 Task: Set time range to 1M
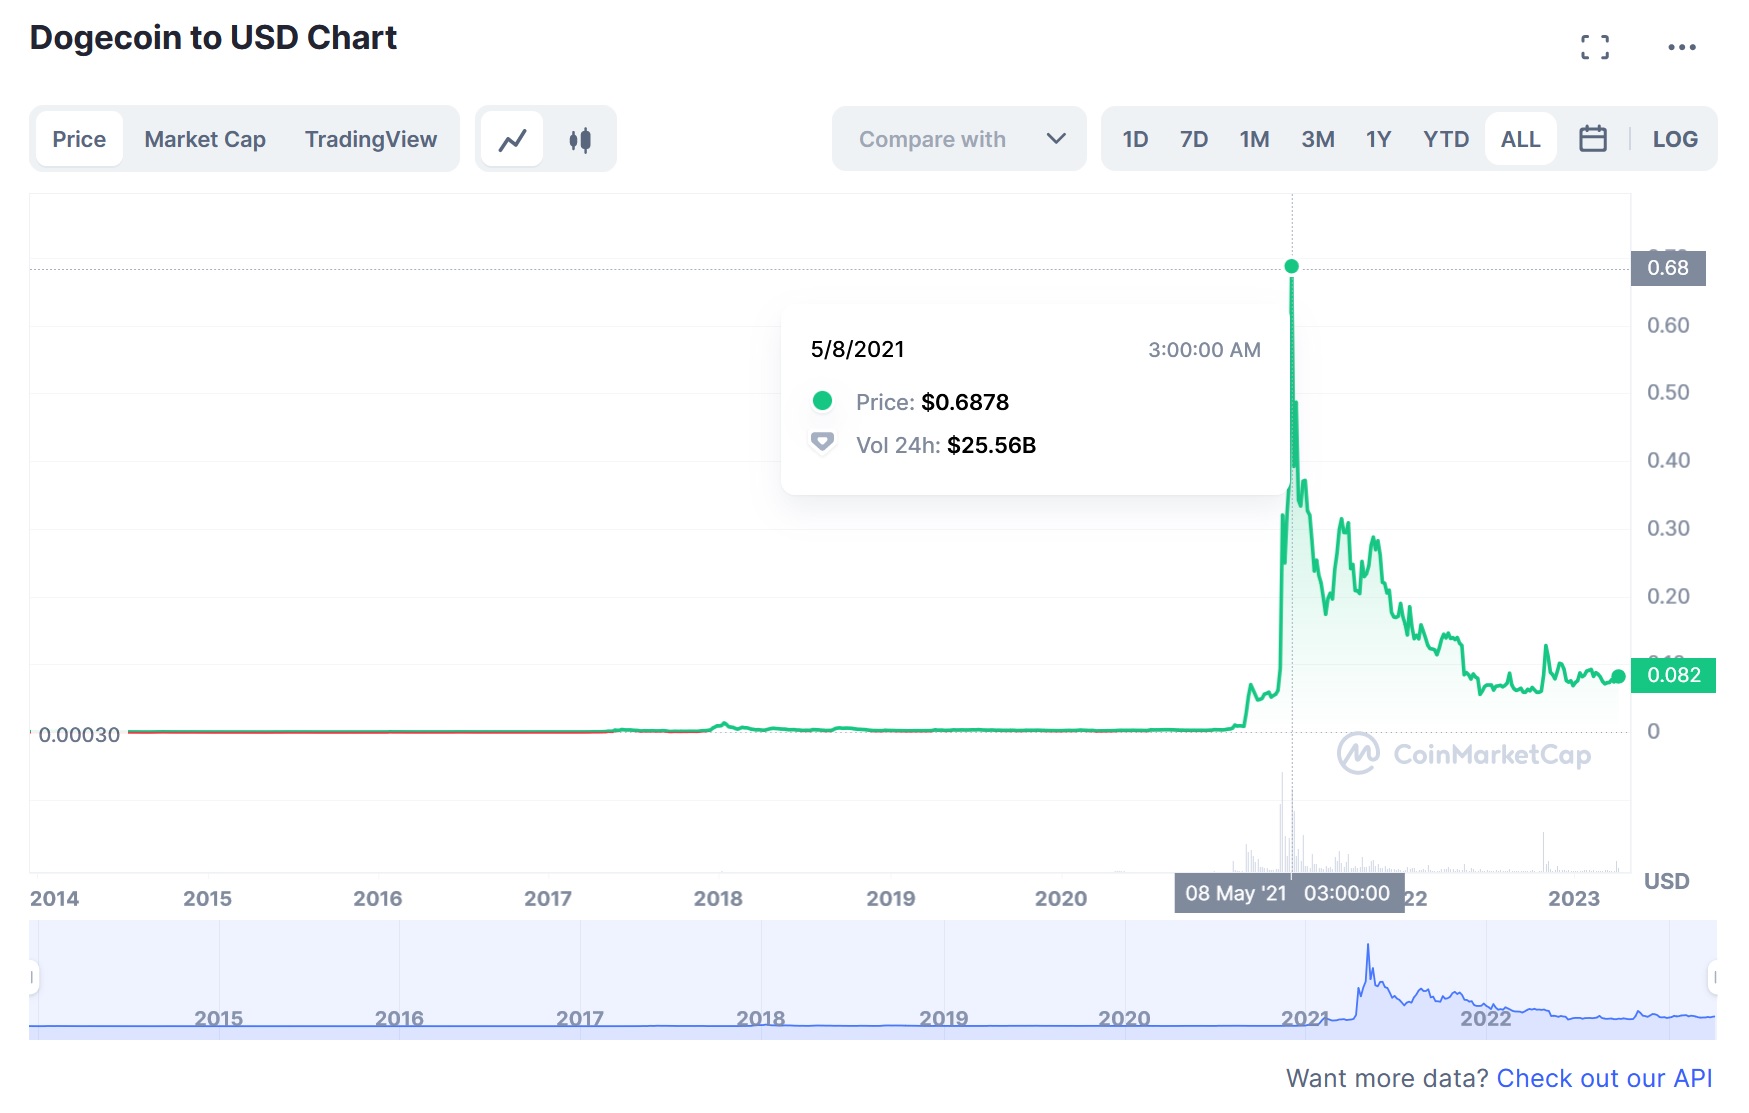tap(1254, 139)
